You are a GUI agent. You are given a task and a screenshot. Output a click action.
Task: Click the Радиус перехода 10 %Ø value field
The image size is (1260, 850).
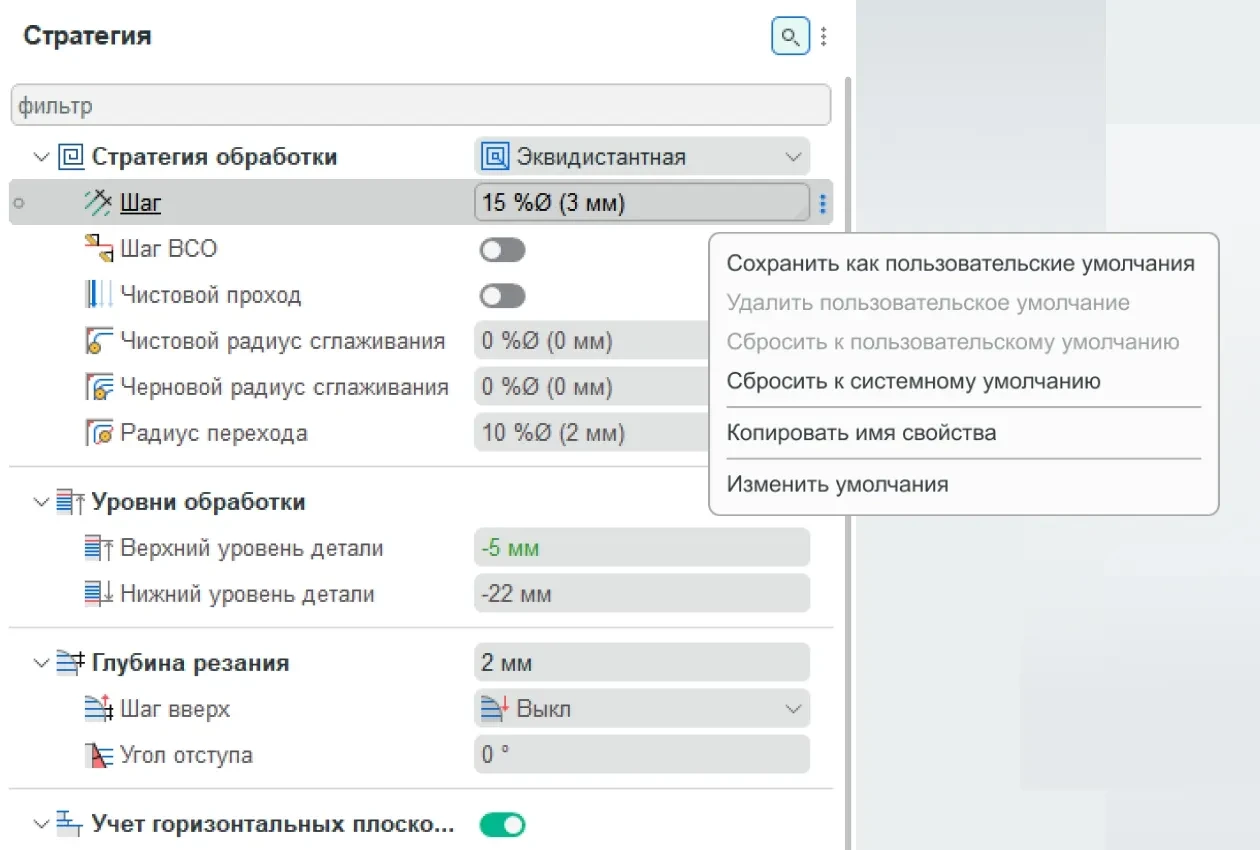592,433
